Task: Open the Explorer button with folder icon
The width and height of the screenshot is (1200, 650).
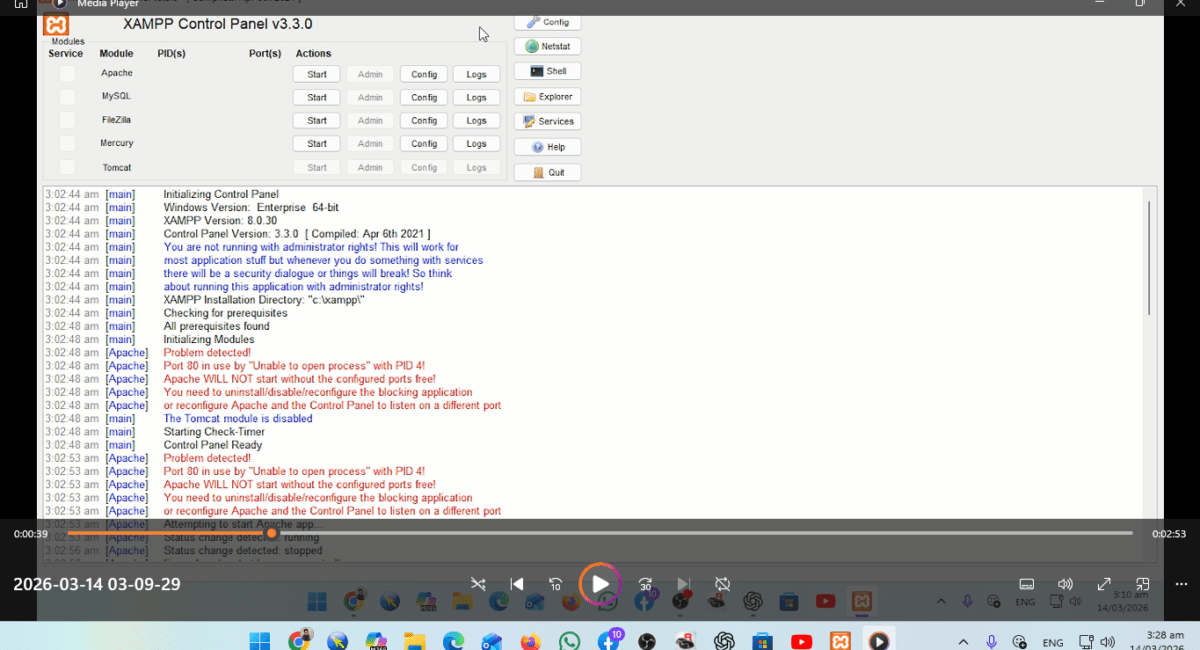Action: [x=547, y=97]
